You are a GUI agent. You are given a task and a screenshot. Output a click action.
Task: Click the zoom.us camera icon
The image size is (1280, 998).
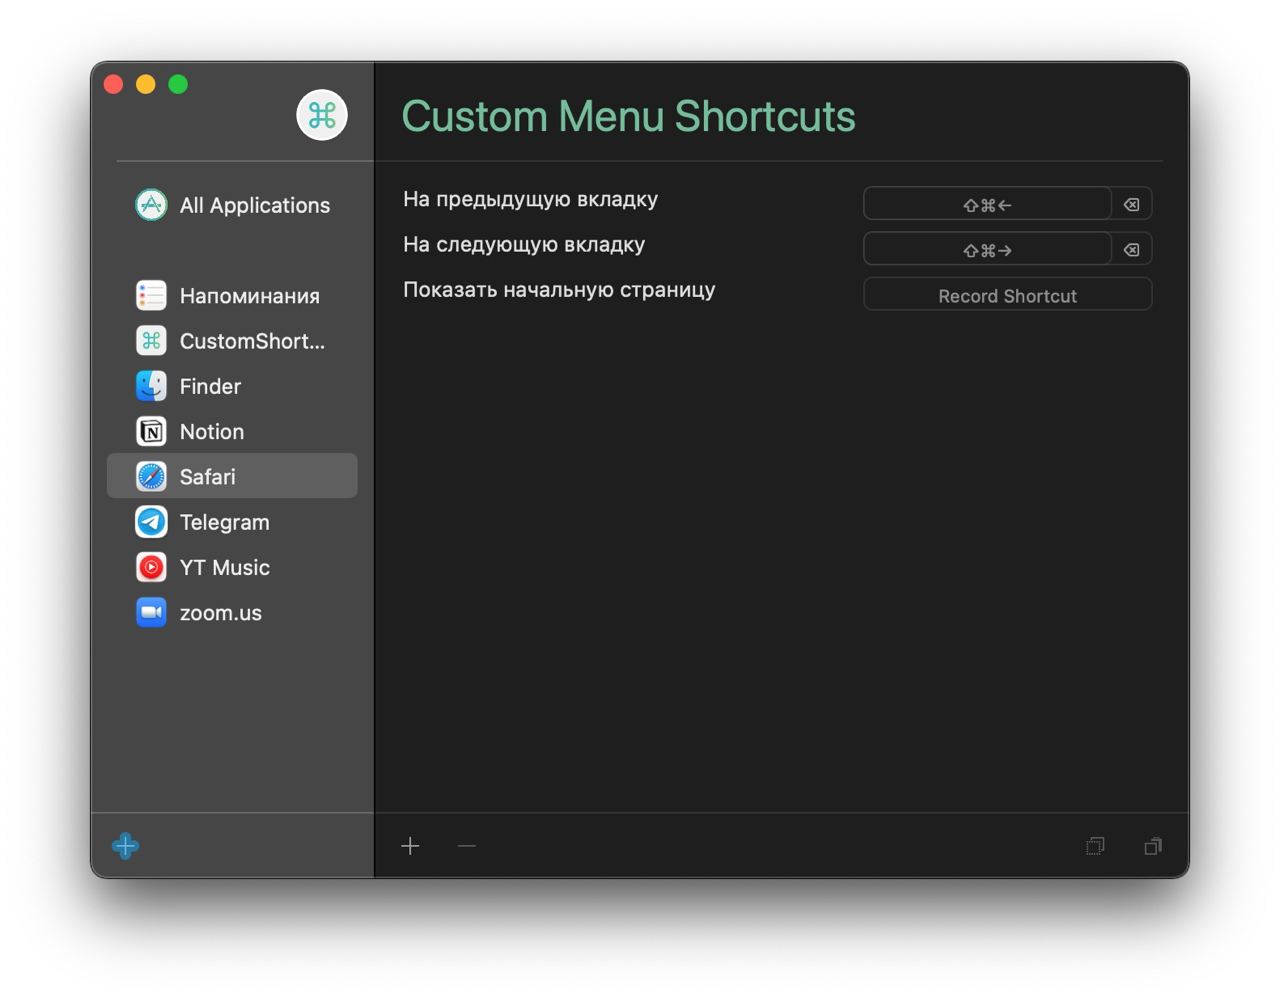click(x=151, y=613)
